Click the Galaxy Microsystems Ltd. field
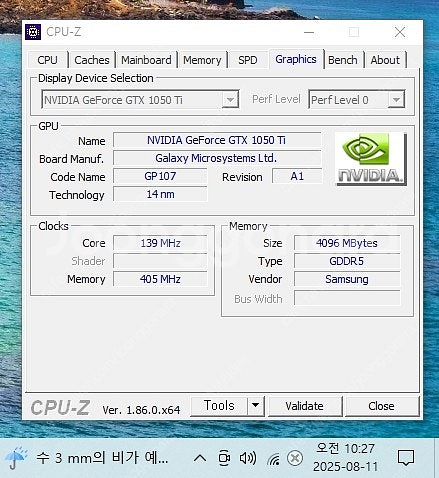 [x=217, y=158]
